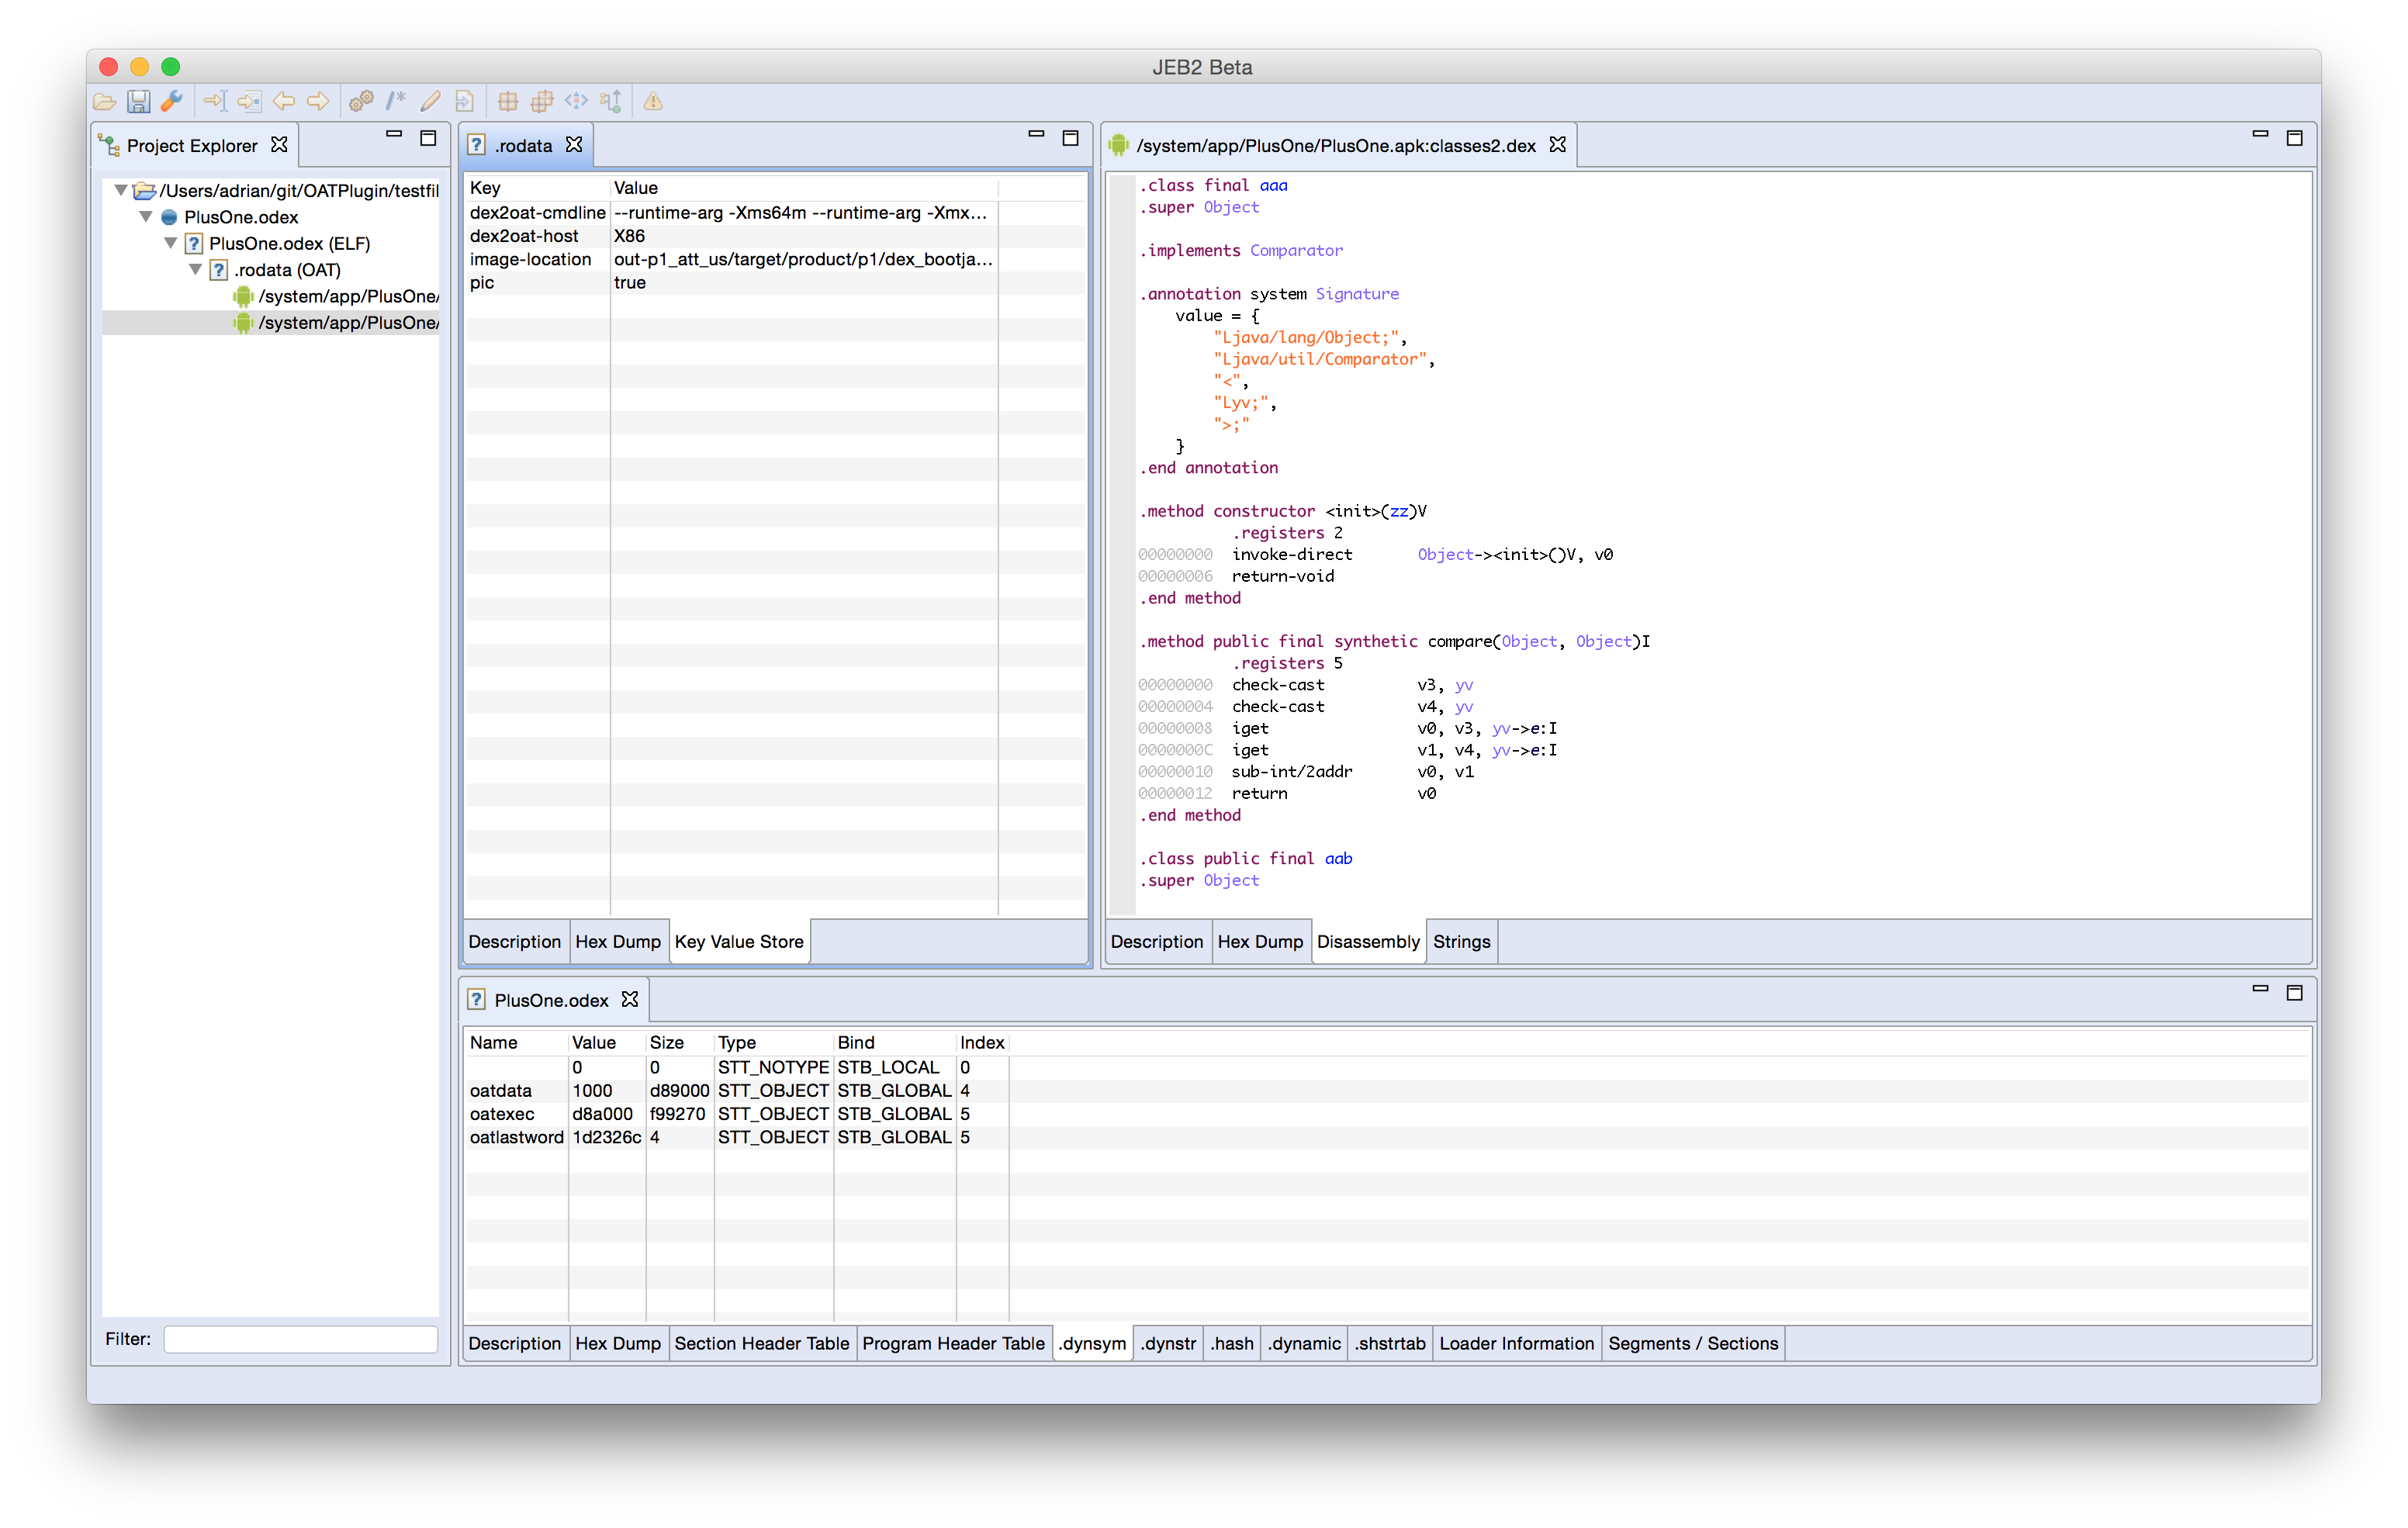
Task: Click the Save floppy disk toolbar icon
Action: tap(138, 101)
